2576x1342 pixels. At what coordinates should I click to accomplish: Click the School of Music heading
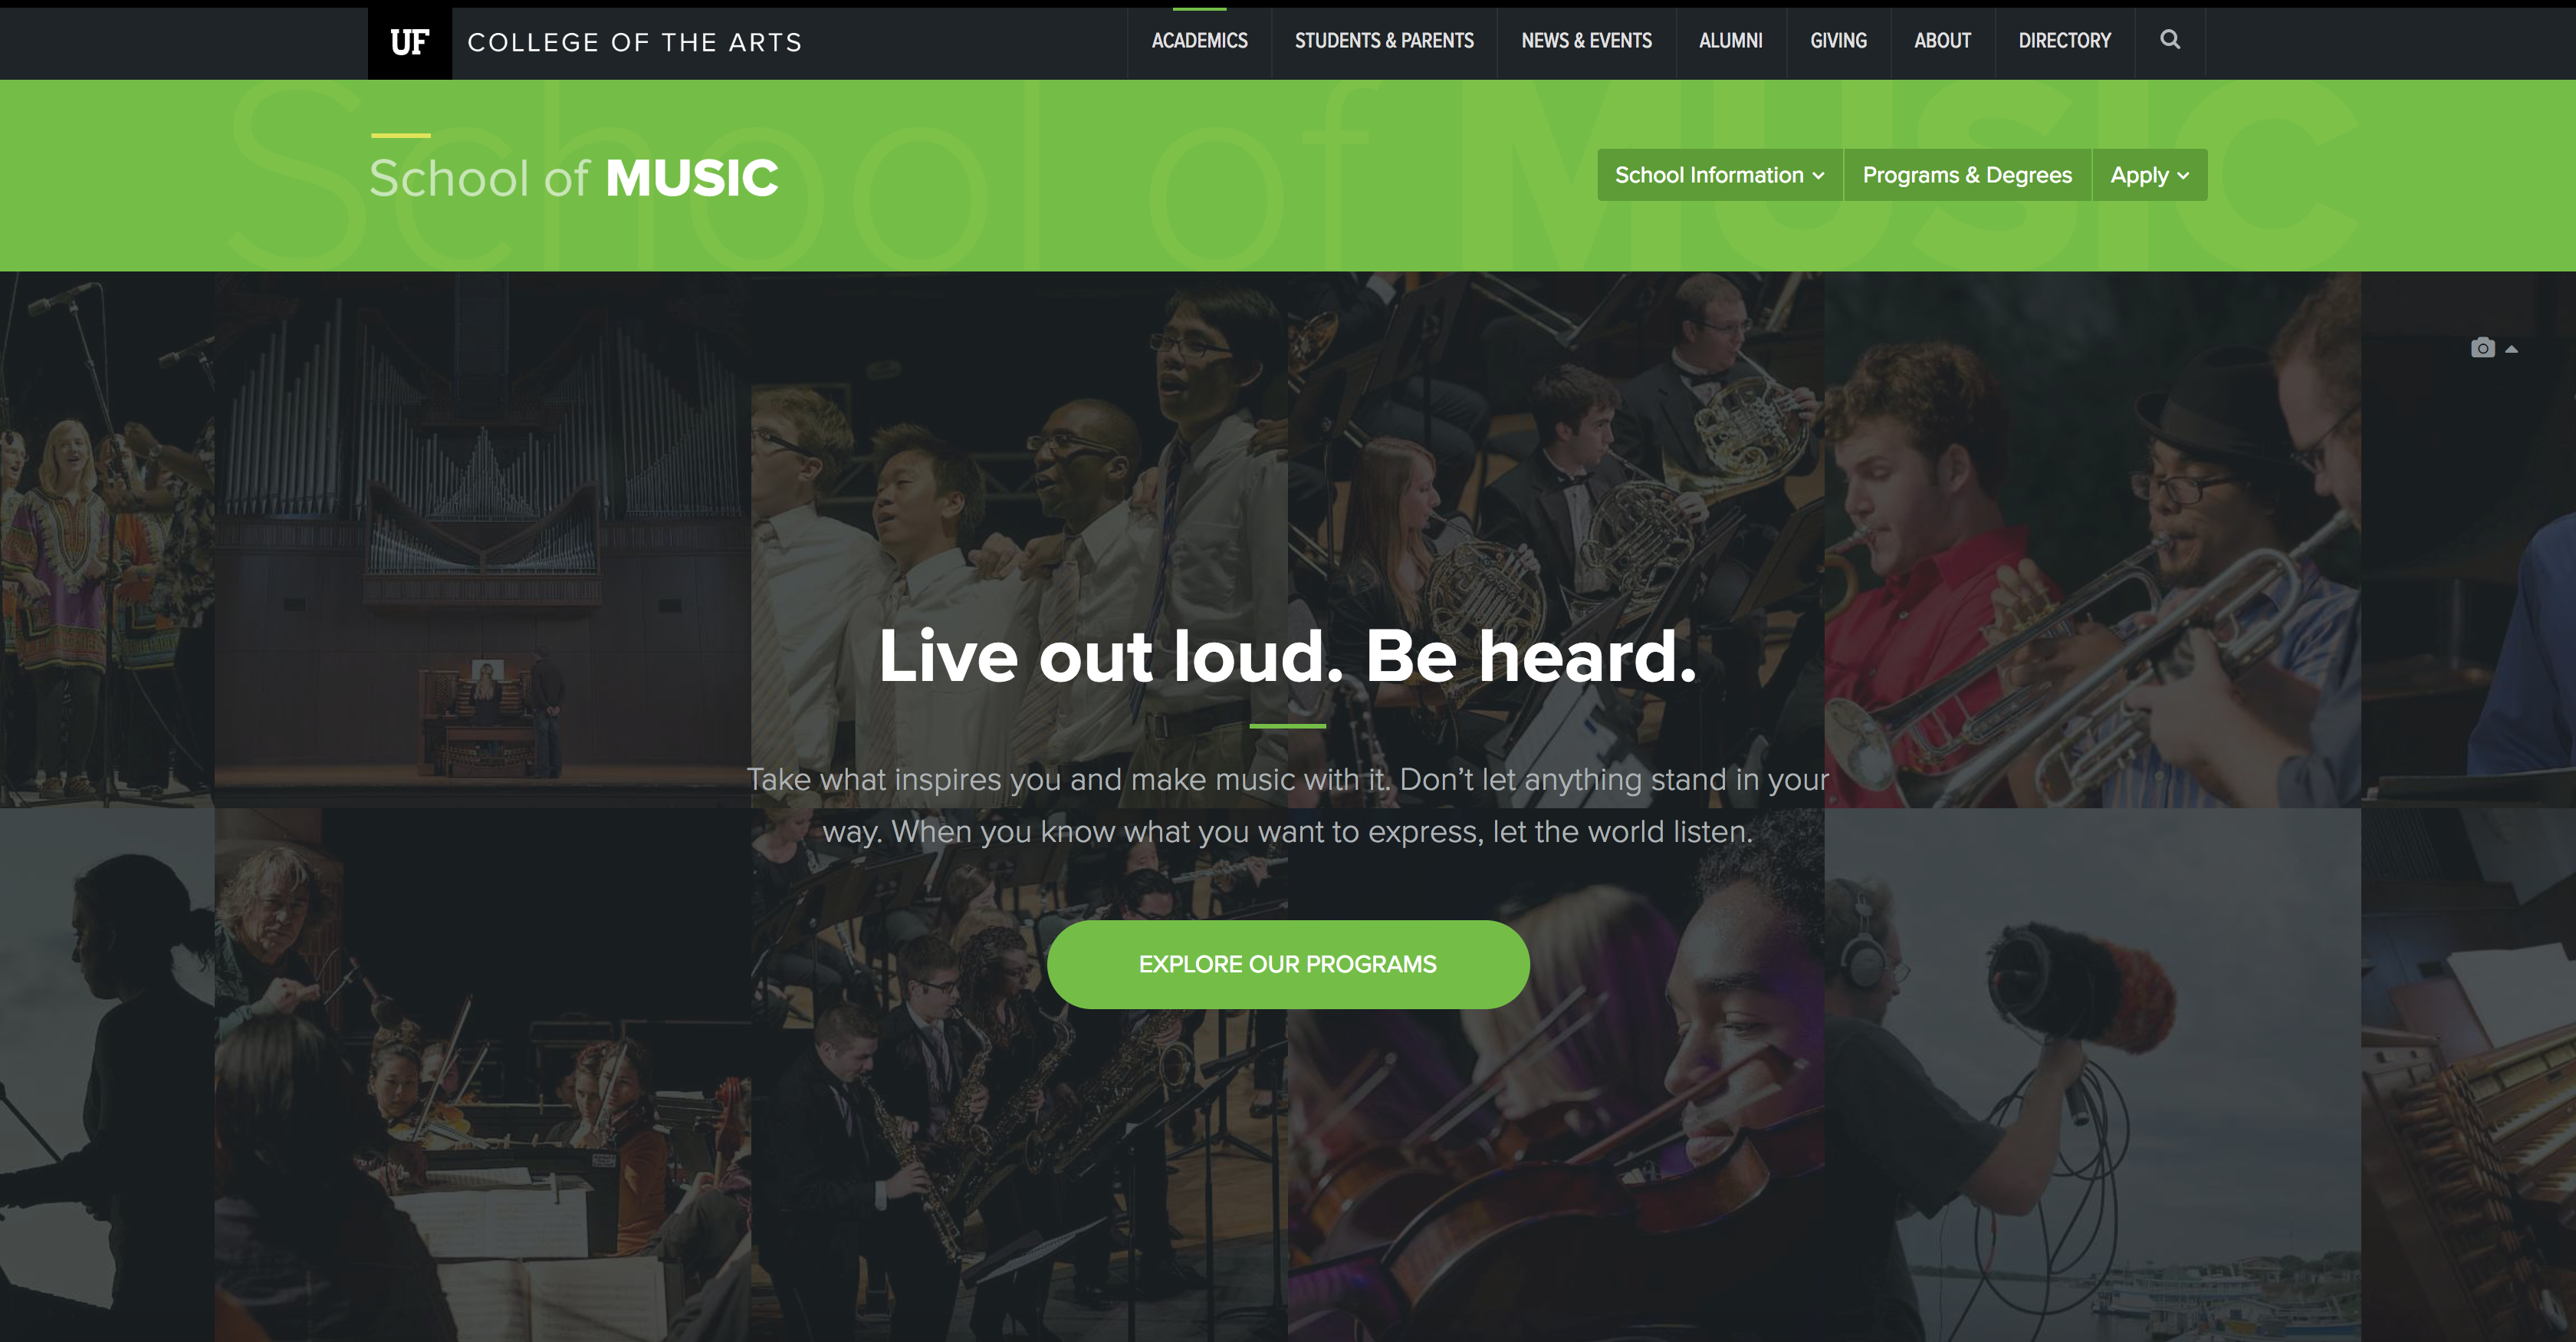pos(573,178)
